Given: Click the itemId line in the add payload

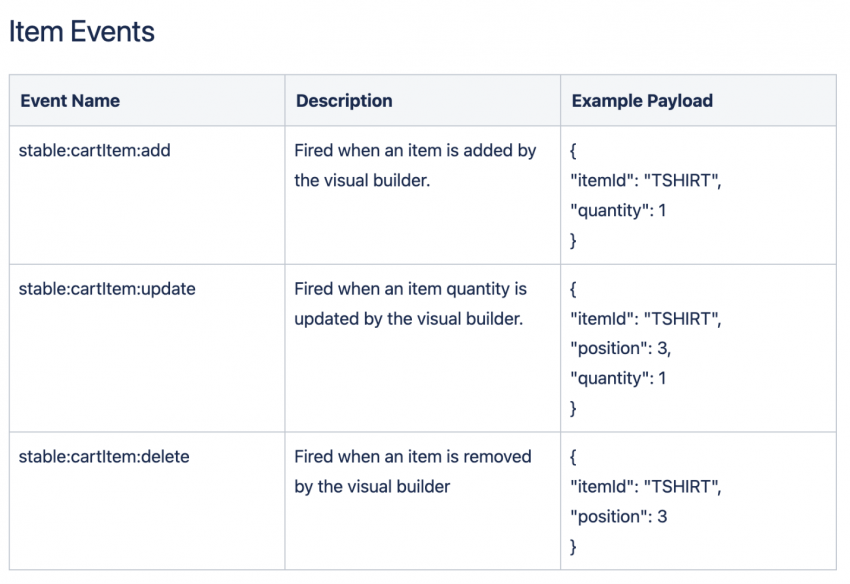Looking at the screenshot, I should point(645,181).
